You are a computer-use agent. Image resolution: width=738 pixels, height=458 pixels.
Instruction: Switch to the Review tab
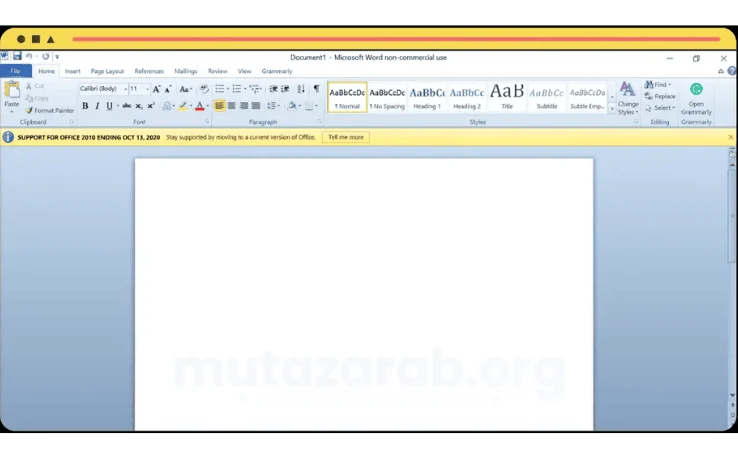(x=217, y=71)
